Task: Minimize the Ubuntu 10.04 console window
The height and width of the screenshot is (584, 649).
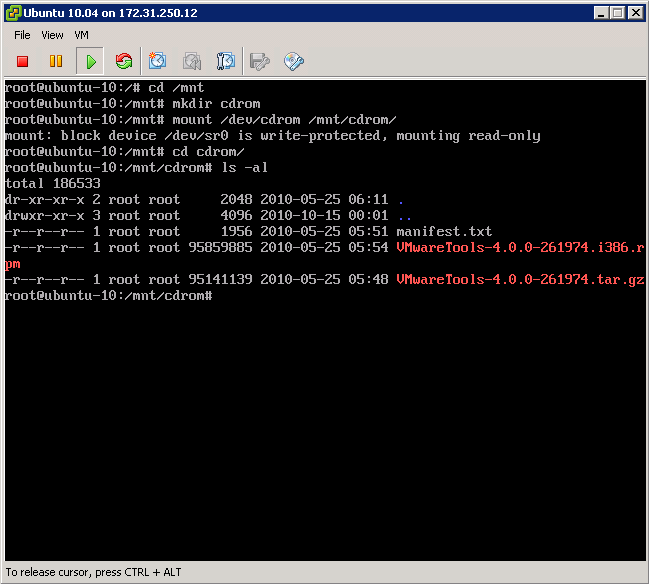Action: tap(601, 13)
